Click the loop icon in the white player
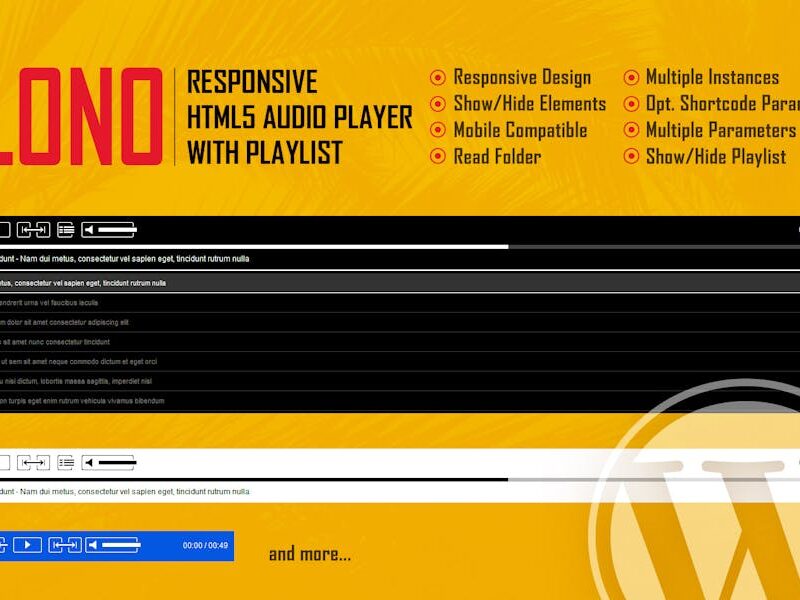Viewport: 800px width, 600px height. tap(34, 463)
